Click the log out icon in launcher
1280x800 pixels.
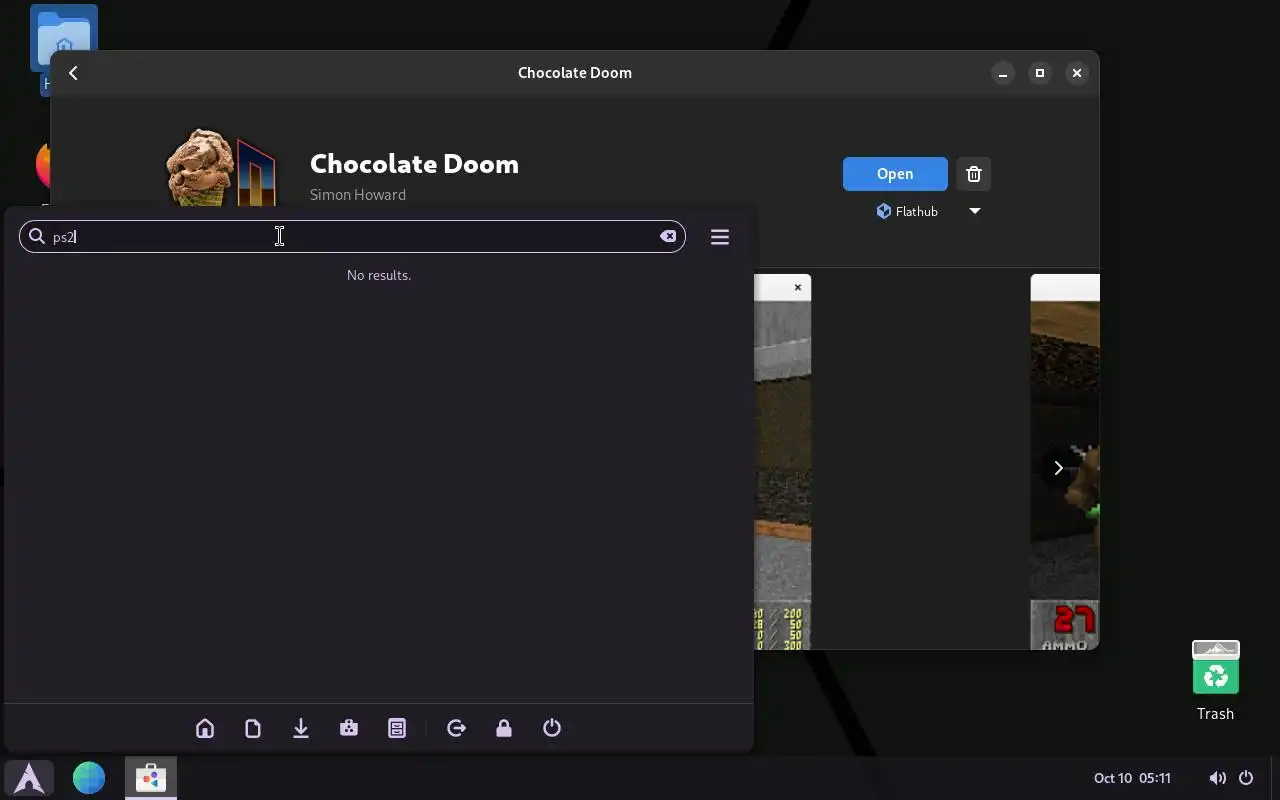coord(456,728)
